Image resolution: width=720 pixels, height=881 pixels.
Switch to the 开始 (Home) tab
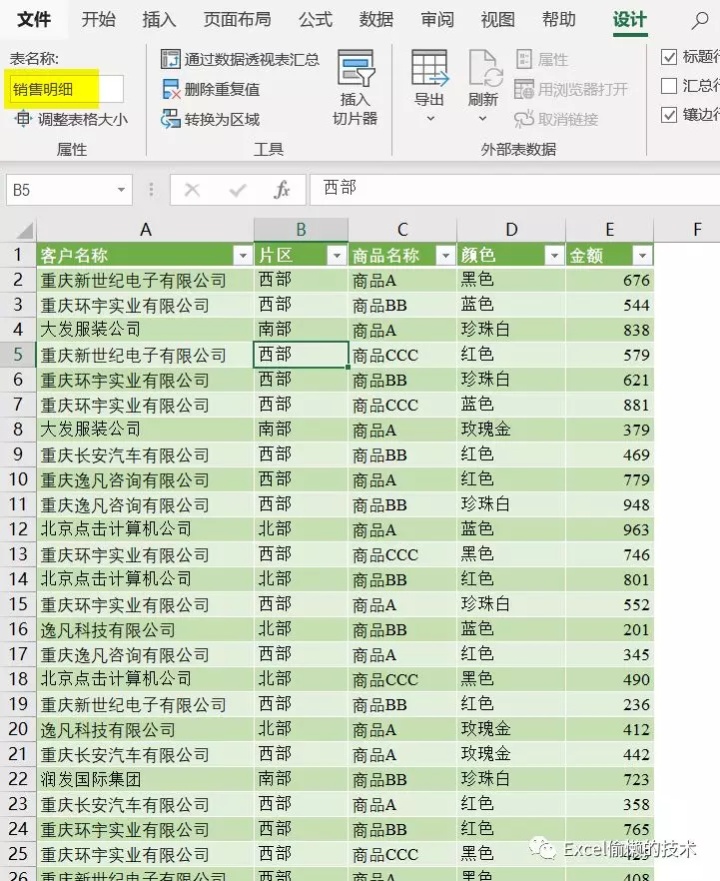98,20
